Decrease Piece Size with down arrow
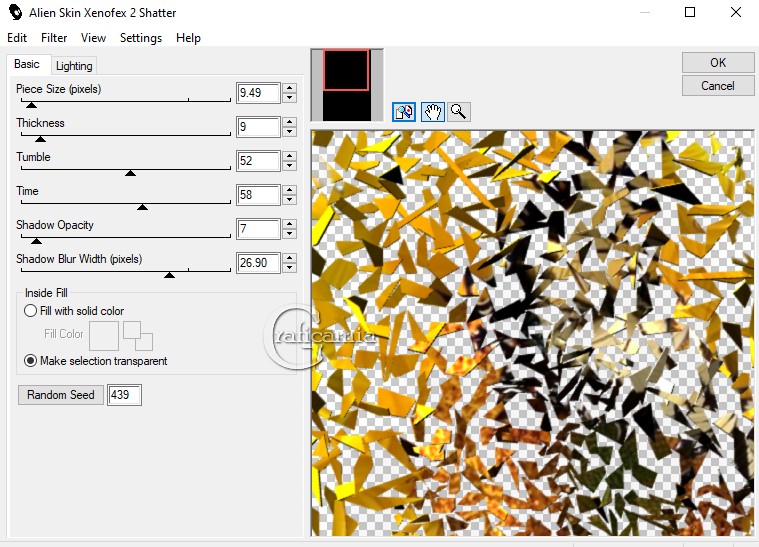The height and width of the screenshot is (547, 759). (289, 98)
